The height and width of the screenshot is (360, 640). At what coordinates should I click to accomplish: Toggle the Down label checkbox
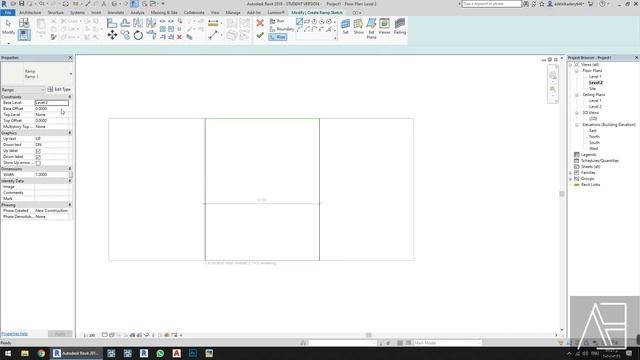[x=38, y=157]
